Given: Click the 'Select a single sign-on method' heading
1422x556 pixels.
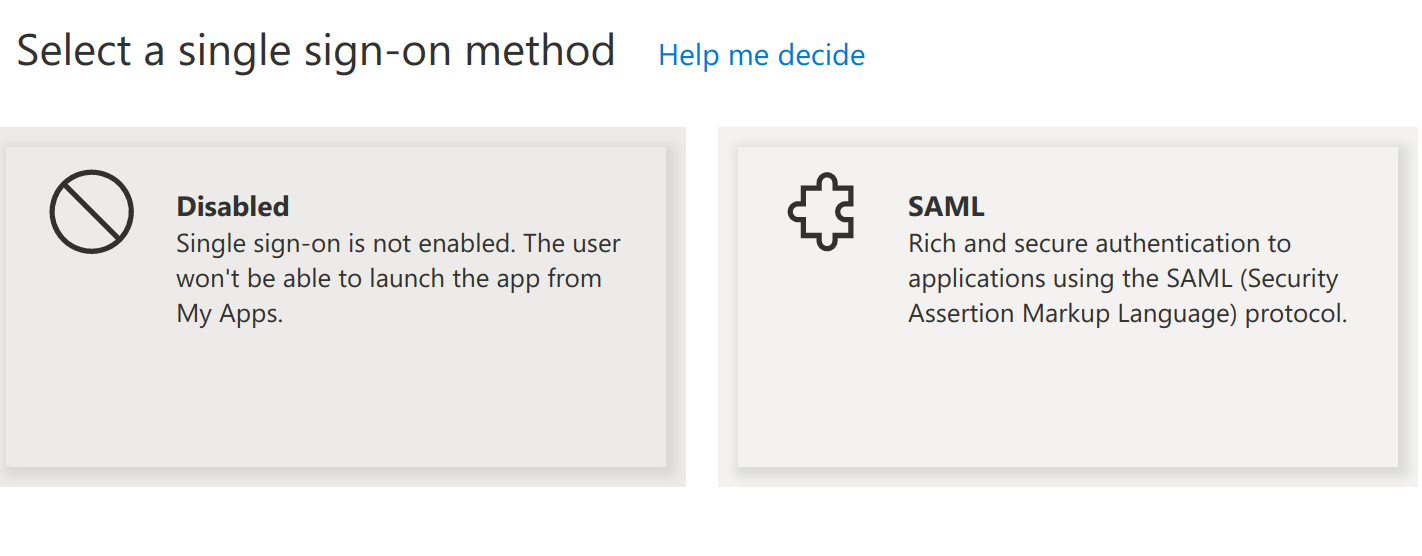Looking at the screenshot, I should coord(316,50).
